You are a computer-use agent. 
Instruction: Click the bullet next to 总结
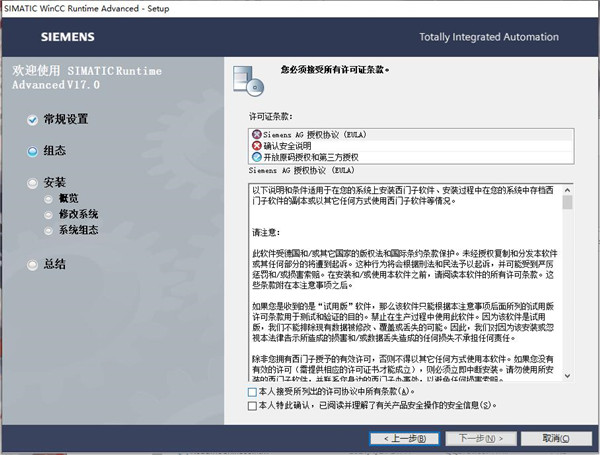coord(33,265)
